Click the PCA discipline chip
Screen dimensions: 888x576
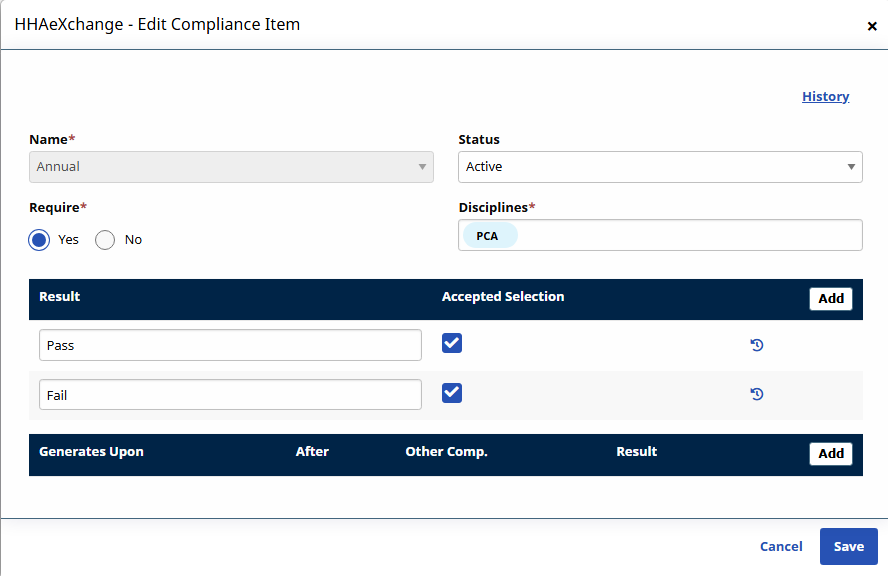pos(487,236)
